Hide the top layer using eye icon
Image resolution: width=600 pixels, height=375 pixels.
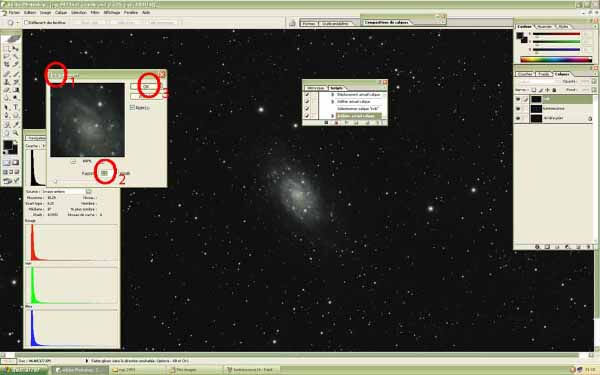(x=518, y=99)
